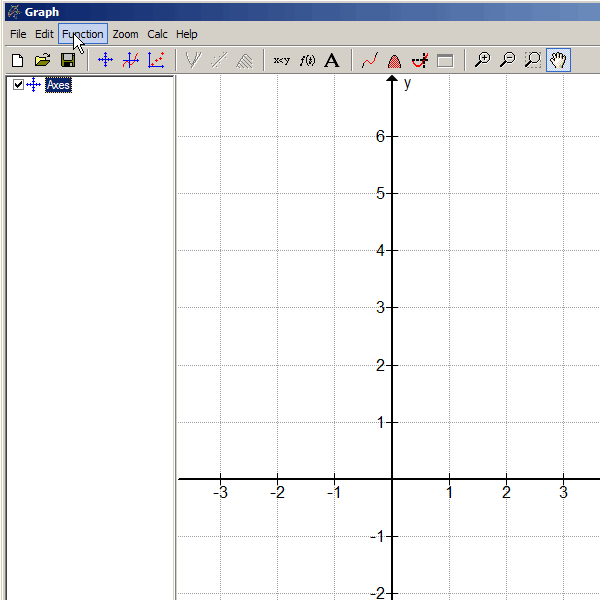This screenshot has width=600, height=600.
Task: Select the Axes item in the list
Action: pos(58,85)
